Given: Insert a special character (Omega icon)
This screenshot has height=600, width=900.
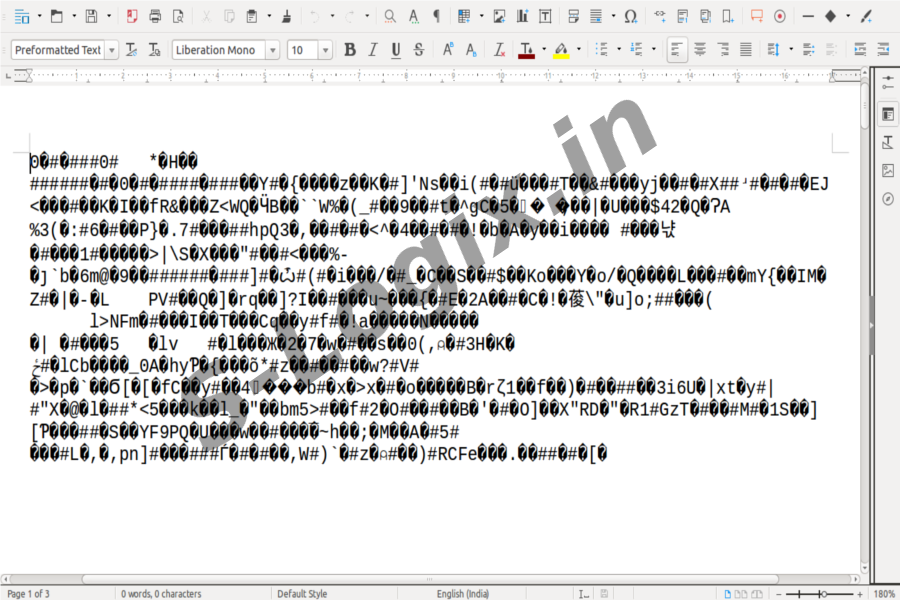Looking at the screenshot, I should pos(630,16).
